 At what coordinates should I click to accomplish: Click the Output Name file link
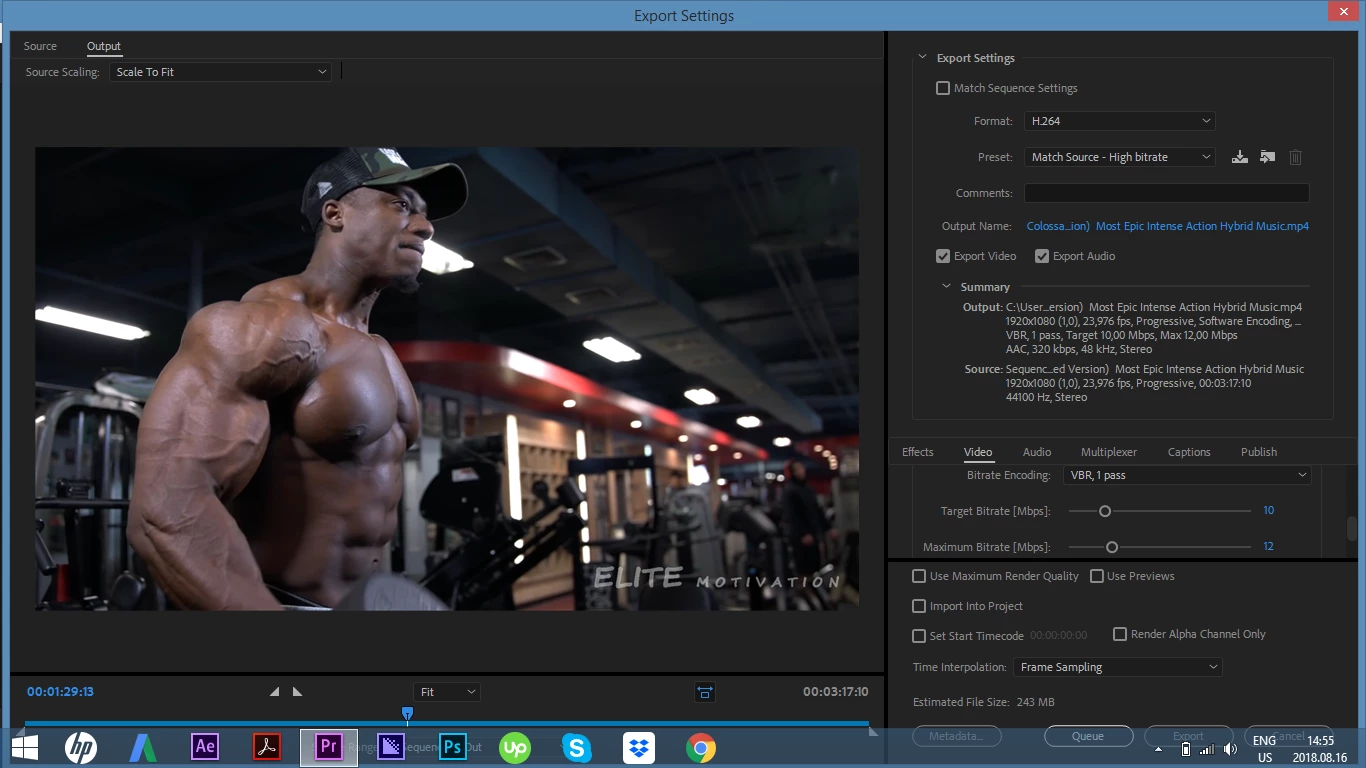tap(1168, 226)
